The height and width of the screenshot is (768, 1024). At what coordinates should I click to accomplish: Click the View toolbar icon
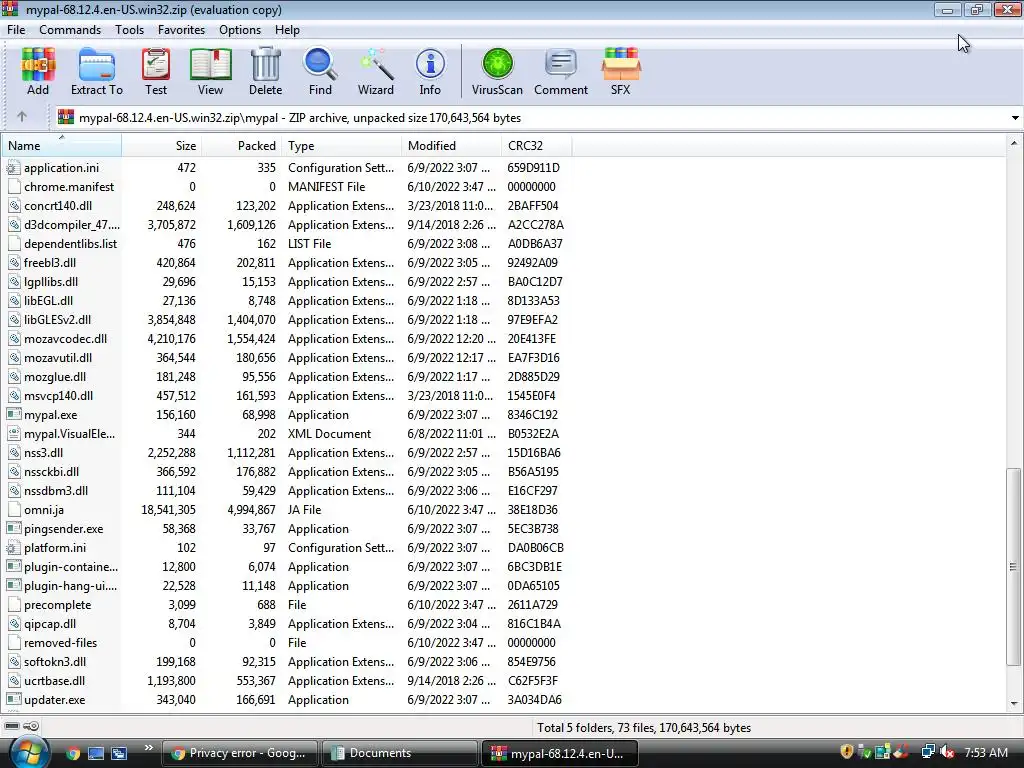[210, 72]
